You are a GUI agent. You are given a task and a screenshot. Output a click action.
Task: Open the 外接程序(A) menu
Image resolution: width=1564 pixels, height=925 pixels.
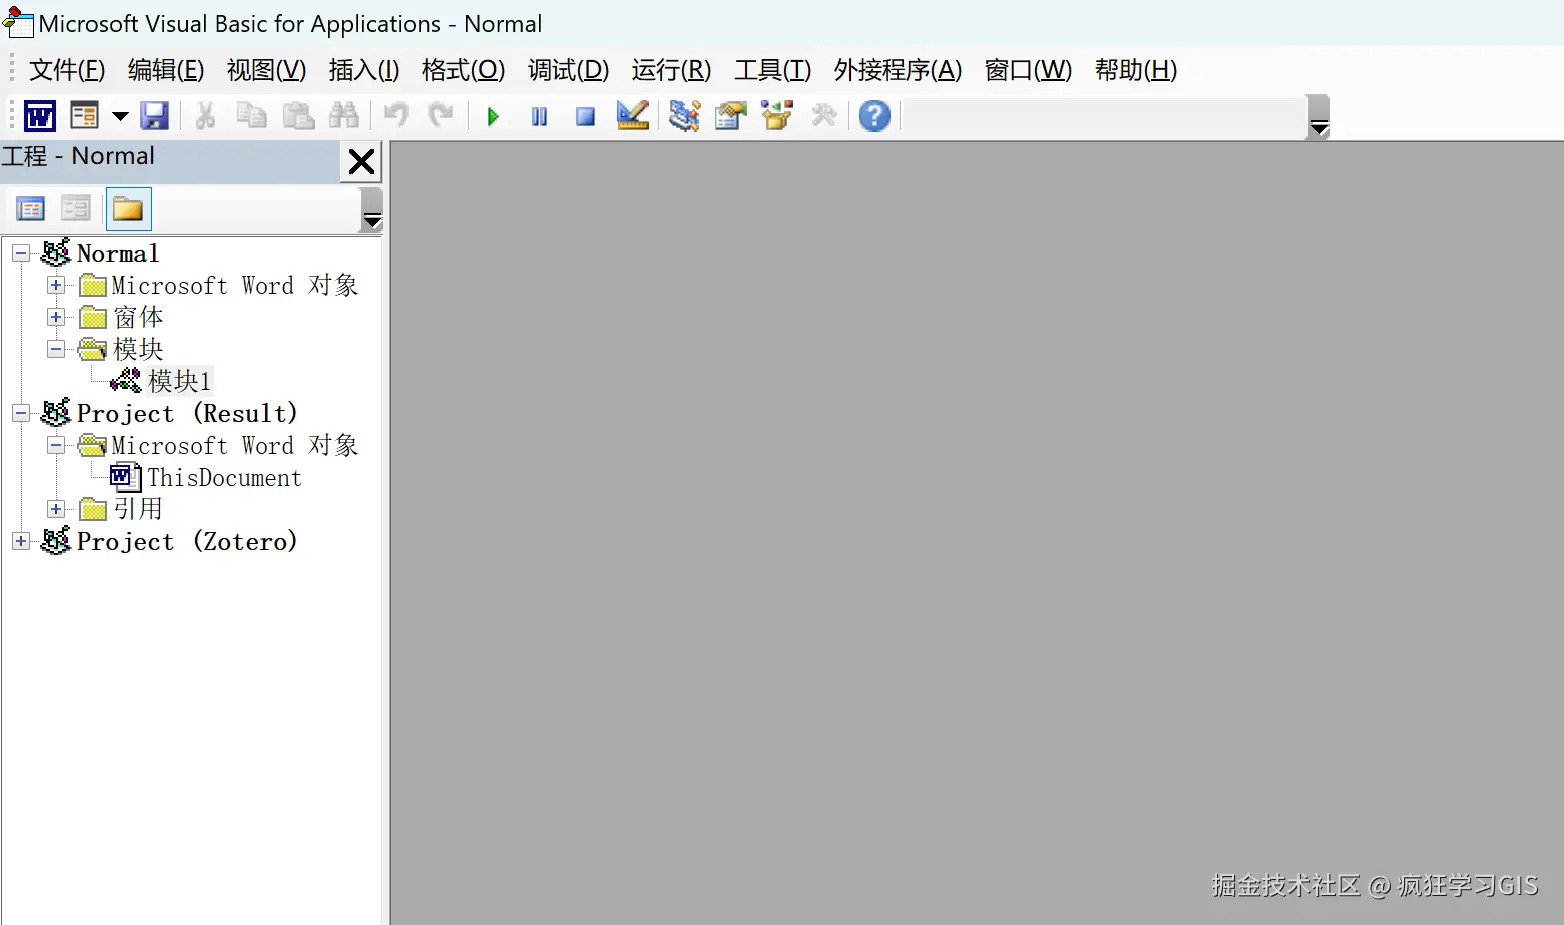pyautogui.click(x=897, y=70)
